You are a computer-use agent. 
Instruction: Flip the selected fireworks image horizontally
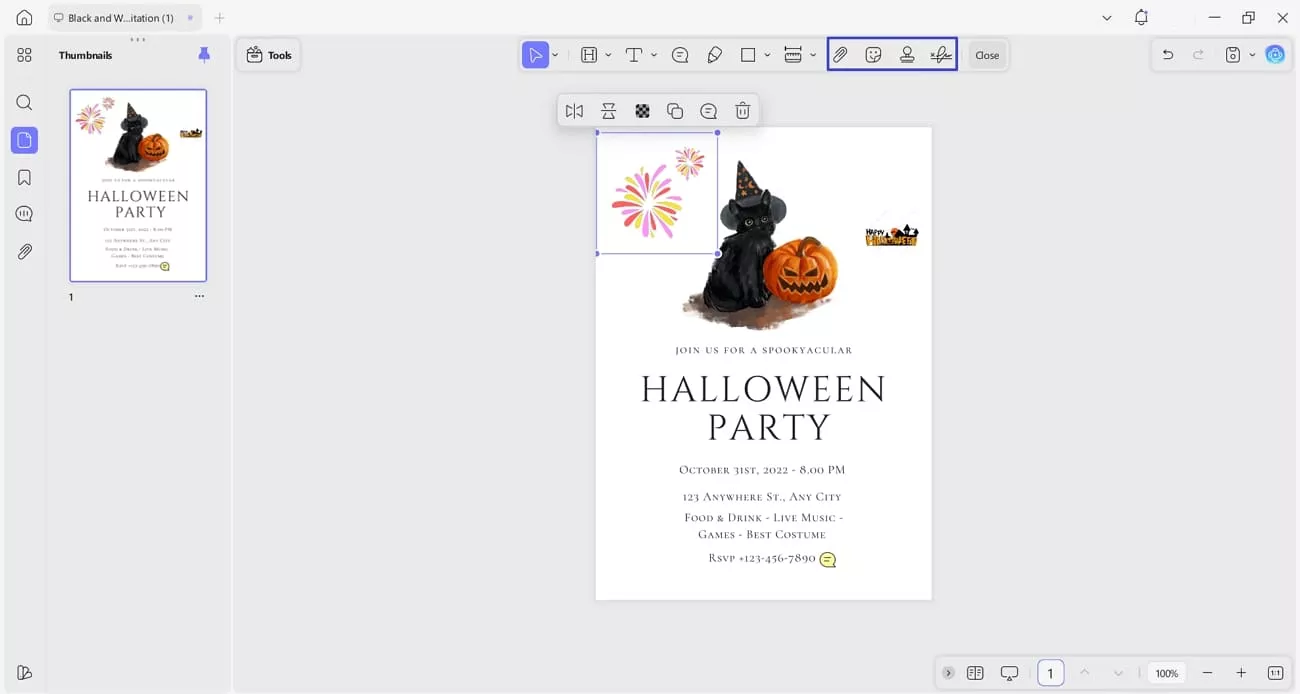[x=574, y=110]
